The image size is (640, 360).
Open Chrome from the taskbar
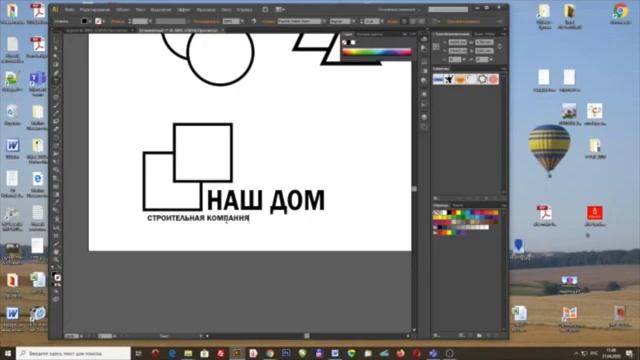(270, 353)
